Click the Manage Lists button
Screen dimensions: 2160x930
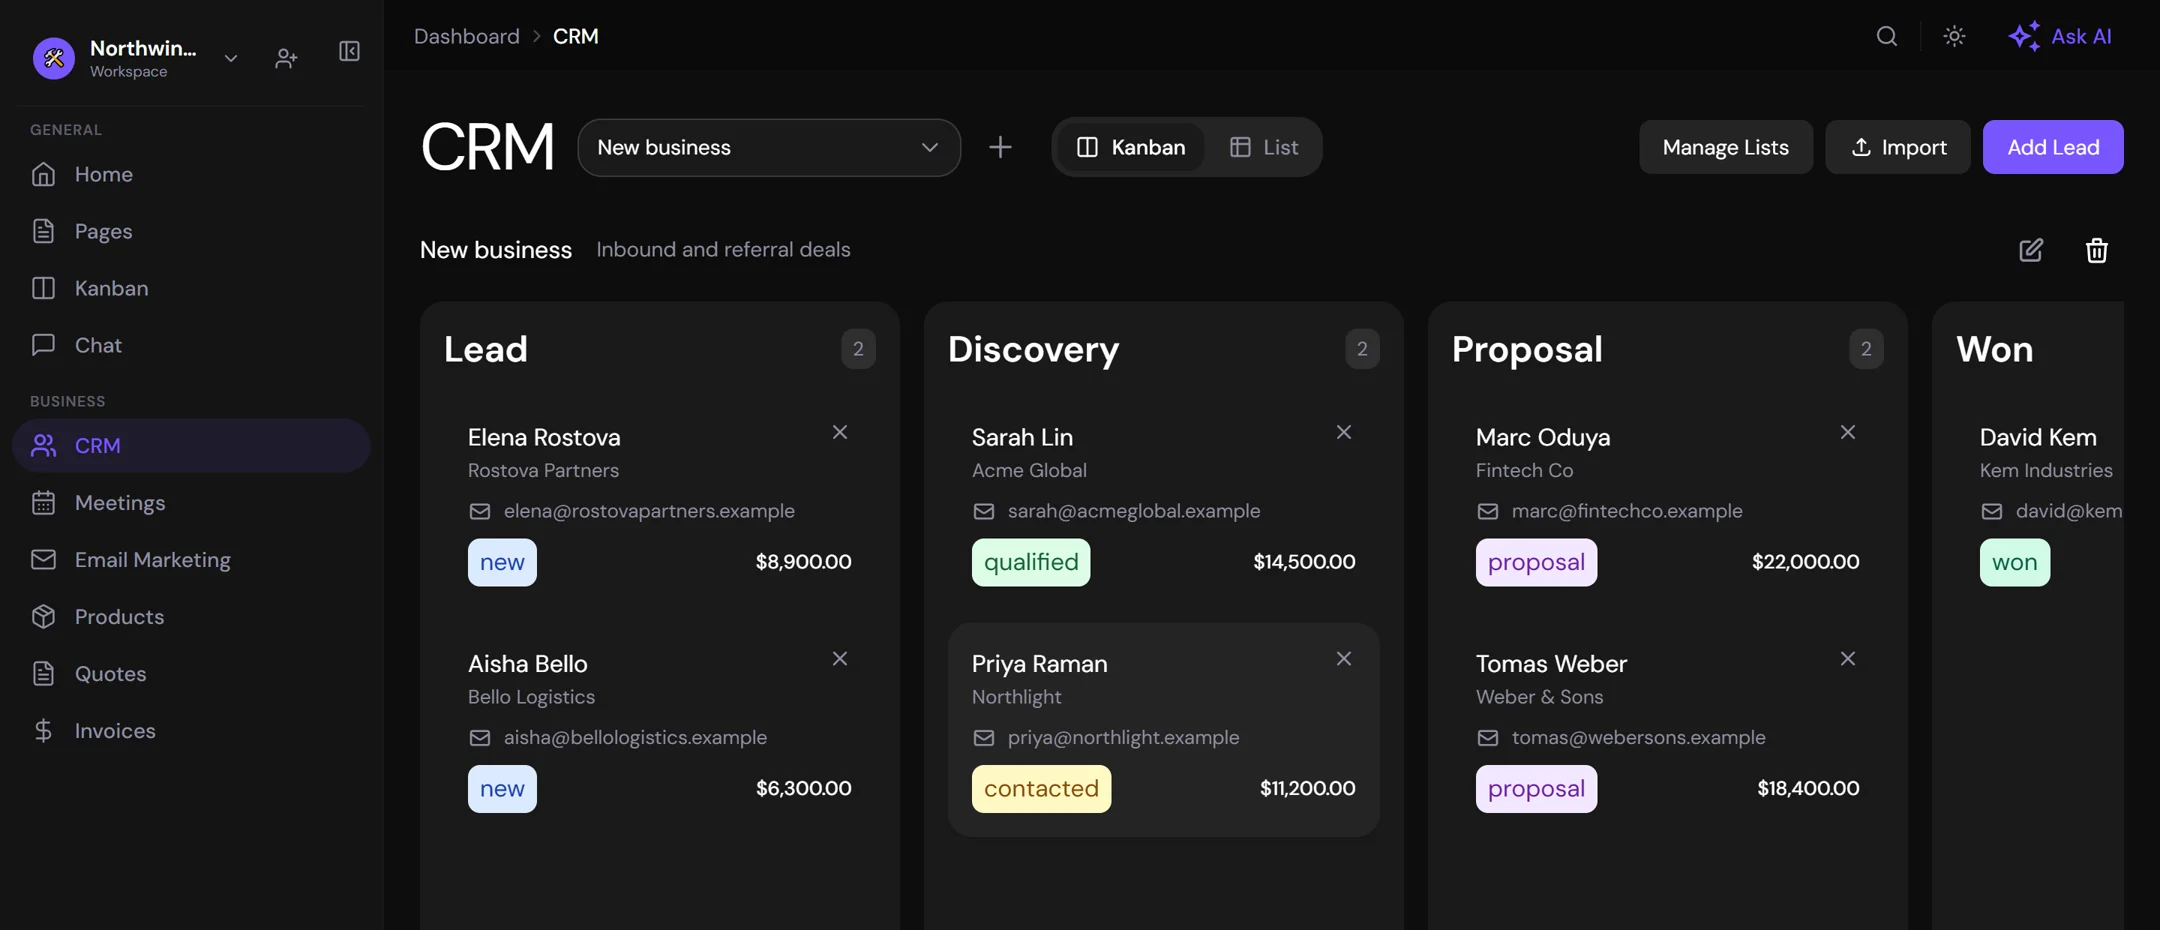click(1725, 147)
